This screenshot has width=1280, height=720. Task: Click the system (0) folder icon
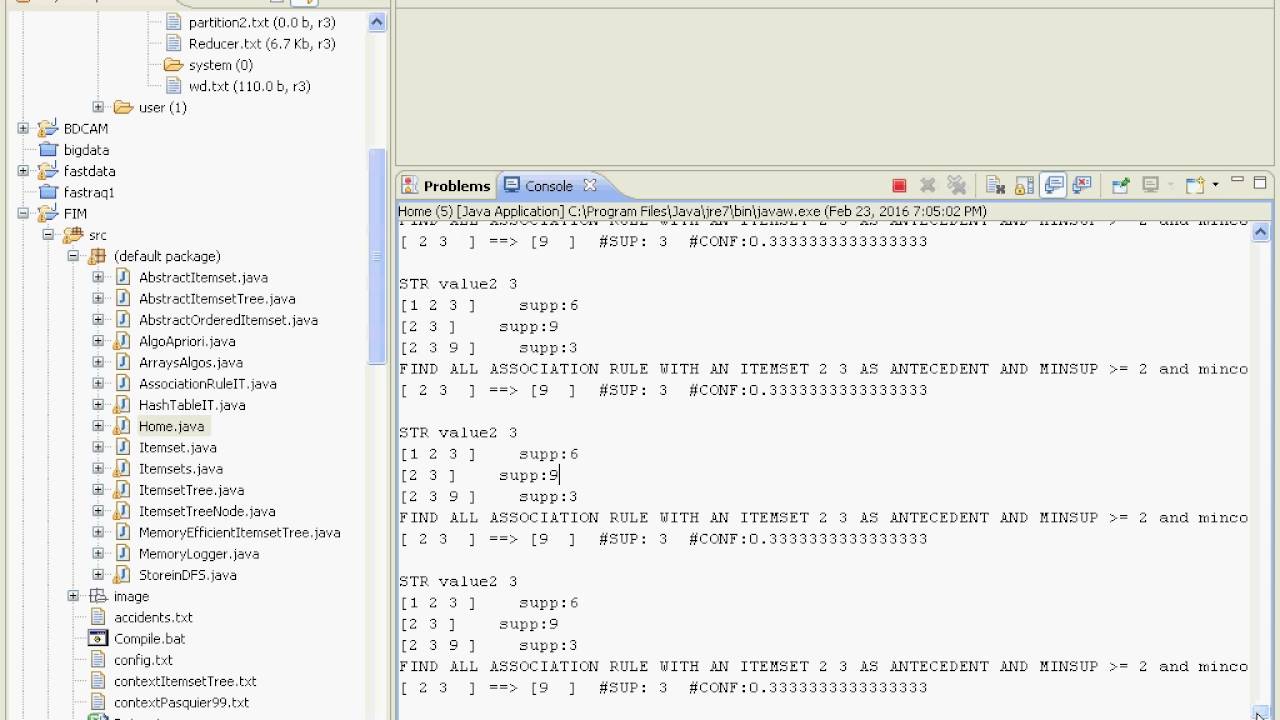click(x=172, y=65)
